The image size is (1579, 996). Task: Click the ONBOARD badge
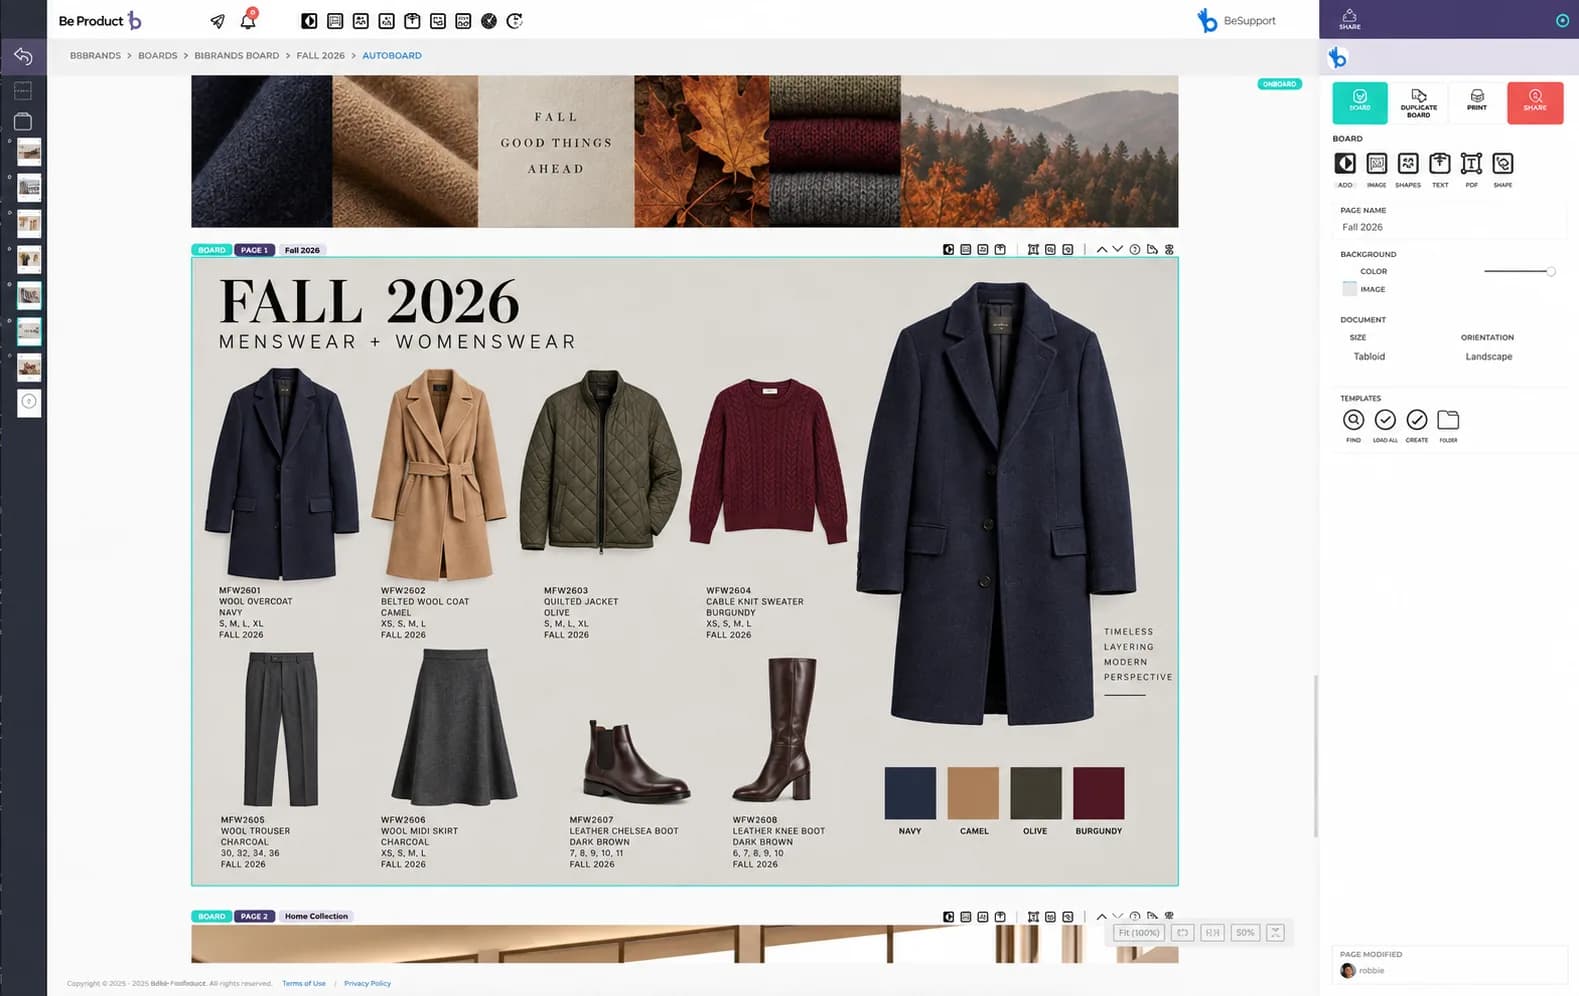pos(1279,84)
